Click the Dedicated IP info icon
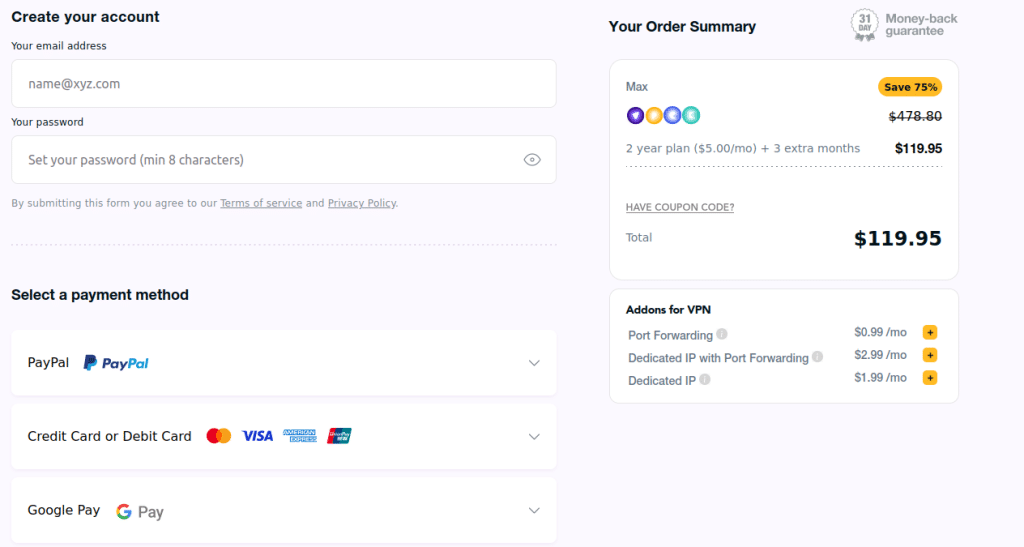The height and width of the screenshot is (547, 1024). (x=705, y=380)
